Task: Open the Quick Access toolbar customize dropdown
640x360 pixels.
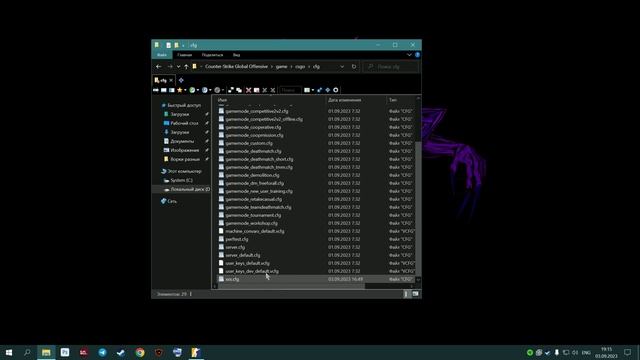Action: click(183, 45)
